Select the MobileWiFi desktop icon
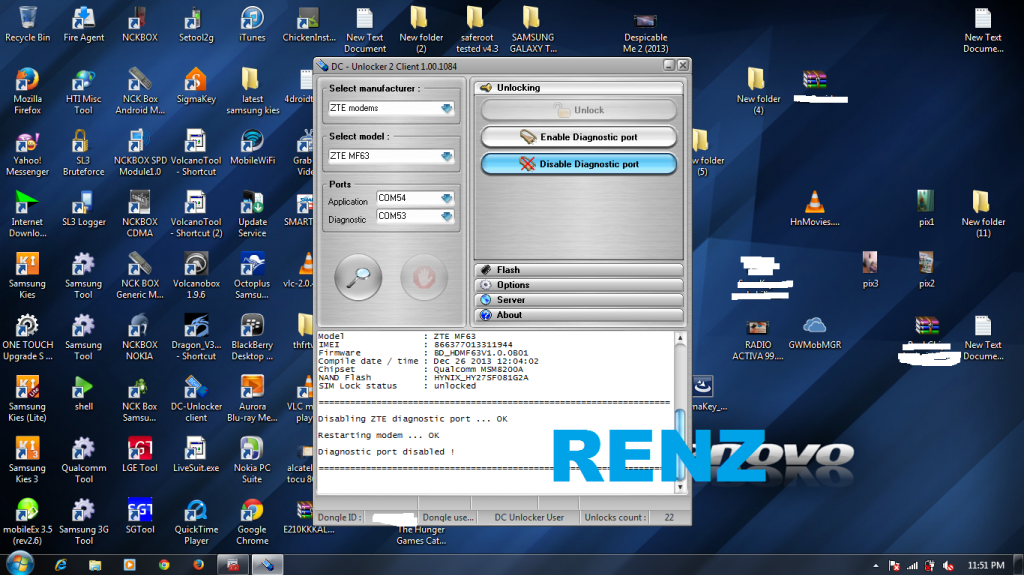 (x=252, y=148)
